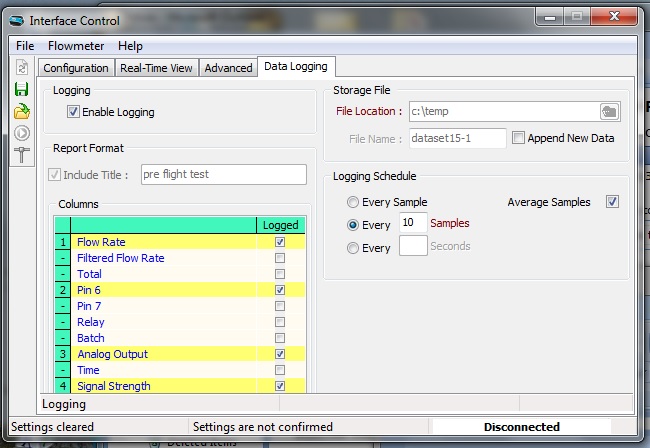Click the hammer tool icon in sidebar
The height and width of the screenshot is (448, 650).
point(22,155)
